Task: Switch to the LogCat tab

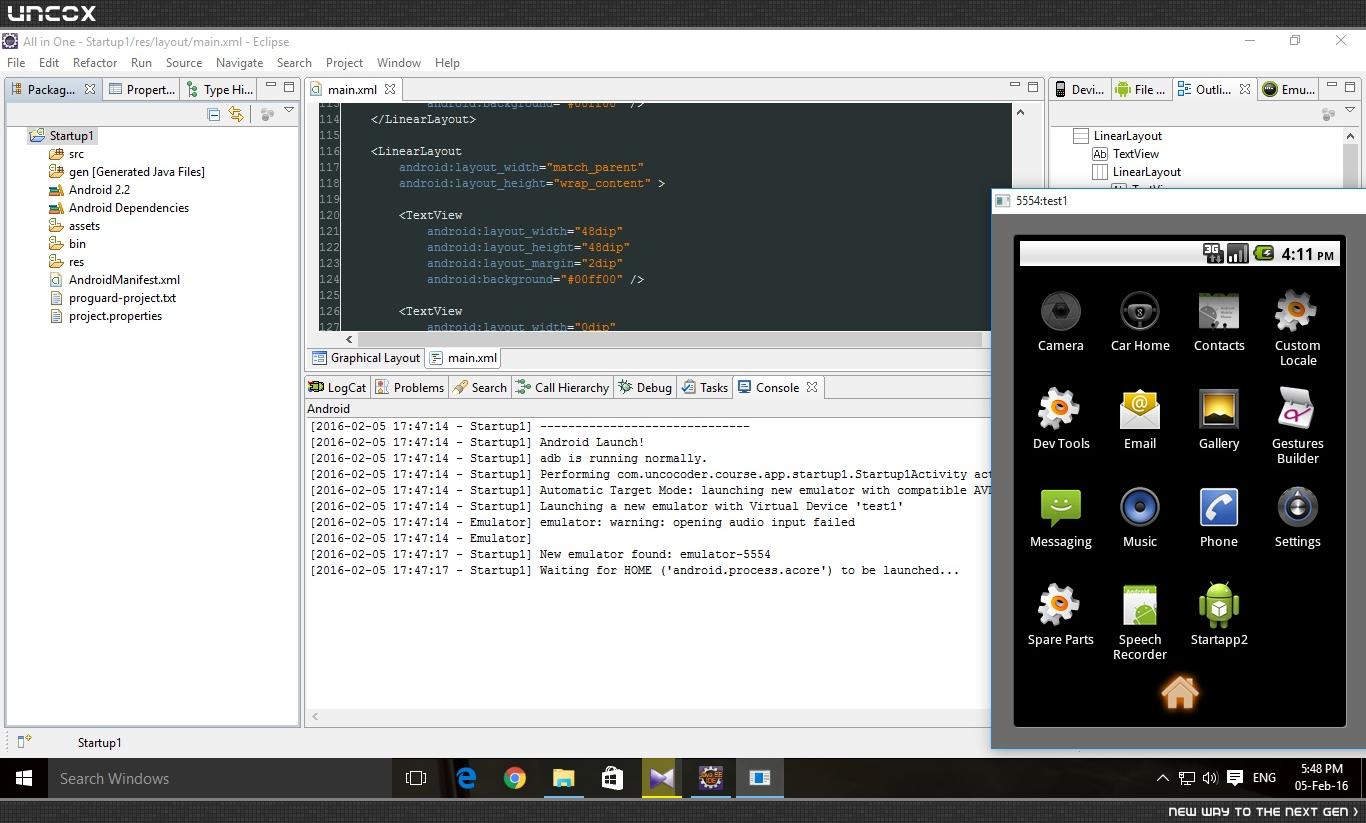Action: [x=338, y=387]
